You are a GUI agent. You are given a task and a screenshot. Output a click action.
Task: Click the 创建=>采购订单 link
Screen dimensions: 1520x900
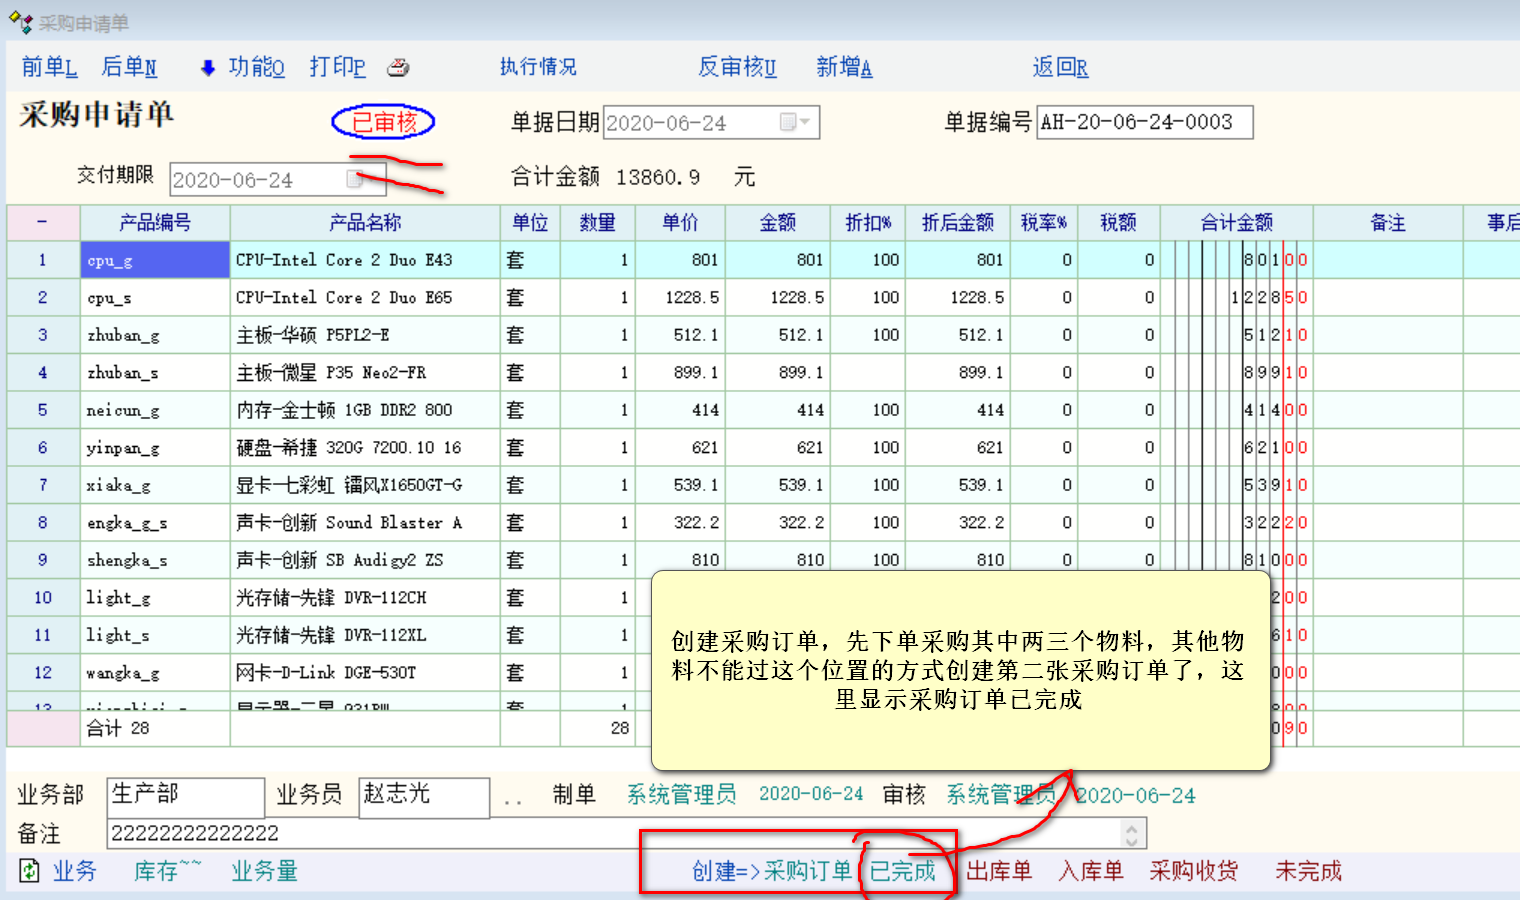[771, 871]
